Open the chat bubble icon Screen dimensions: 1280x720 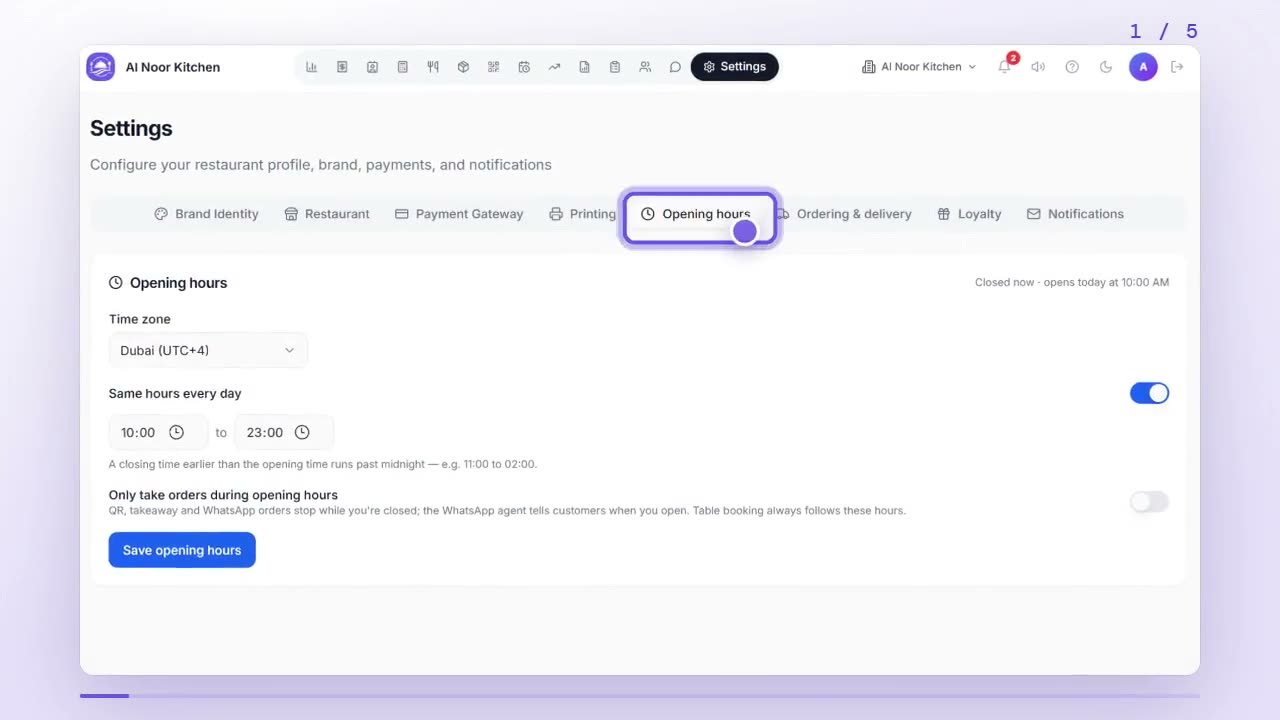[x=675, y=67]
